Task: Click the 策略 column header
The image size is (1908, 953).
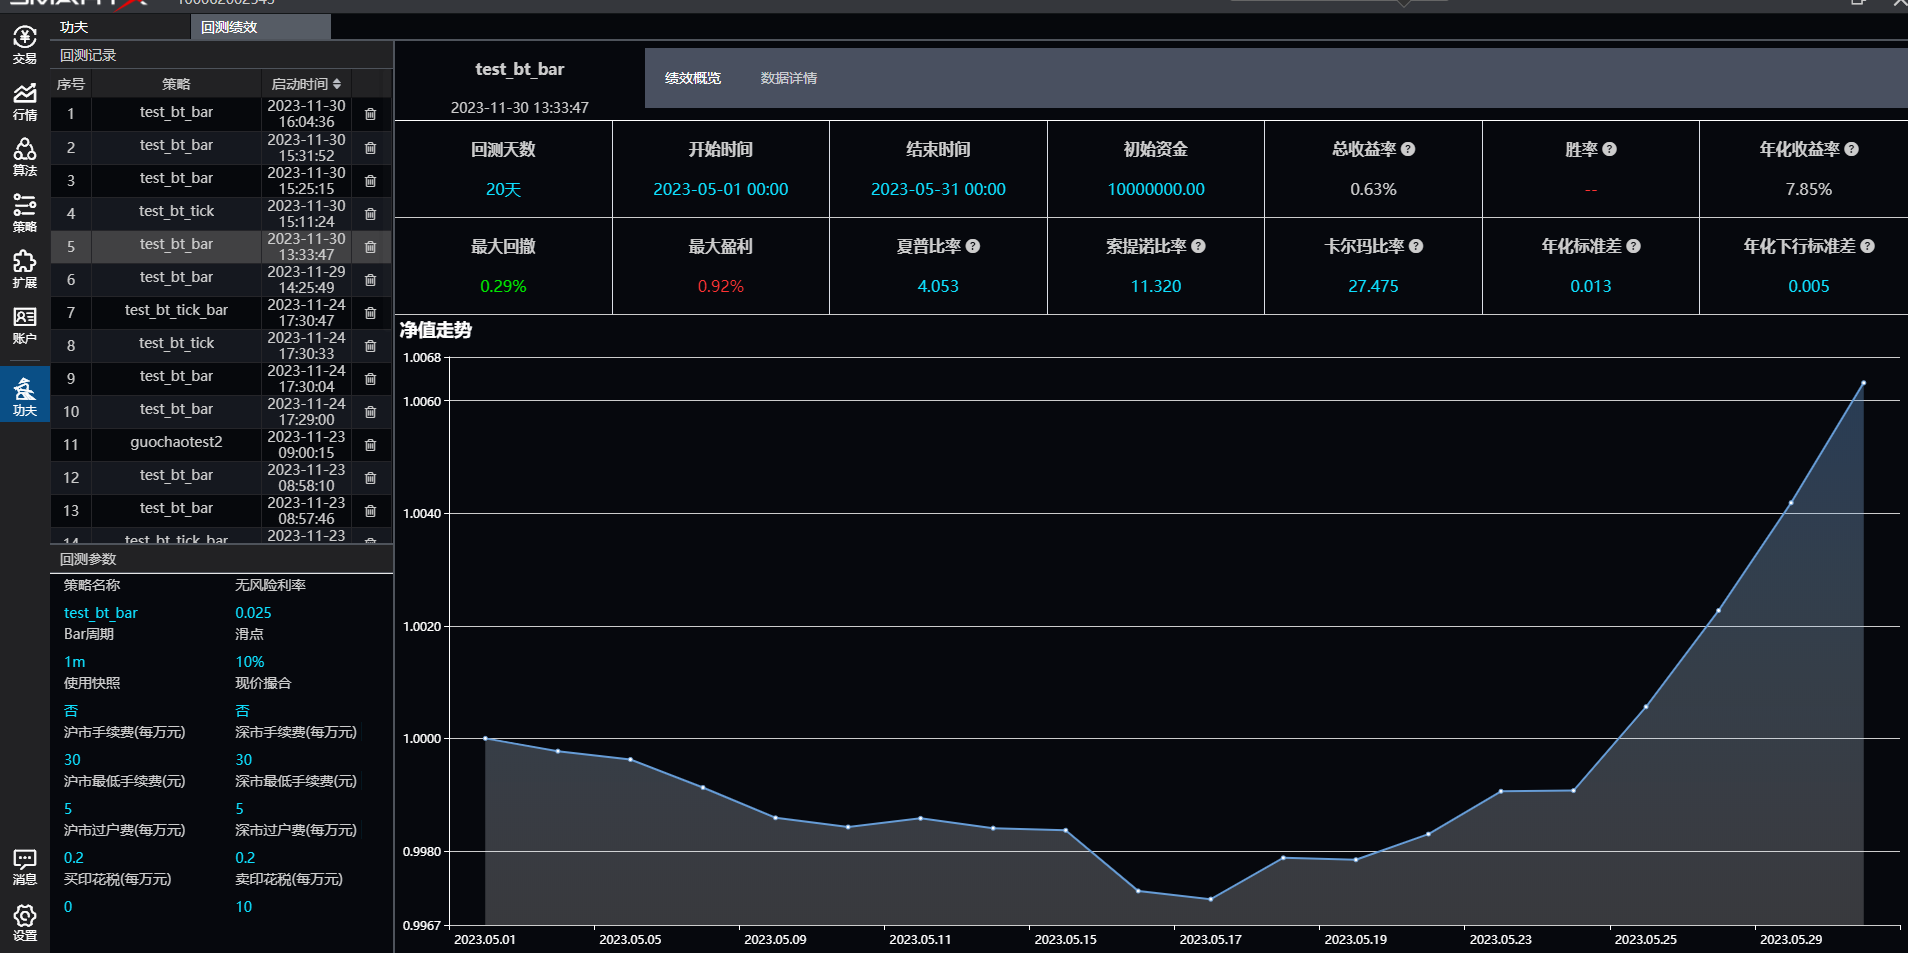Action: click(176, 84)
